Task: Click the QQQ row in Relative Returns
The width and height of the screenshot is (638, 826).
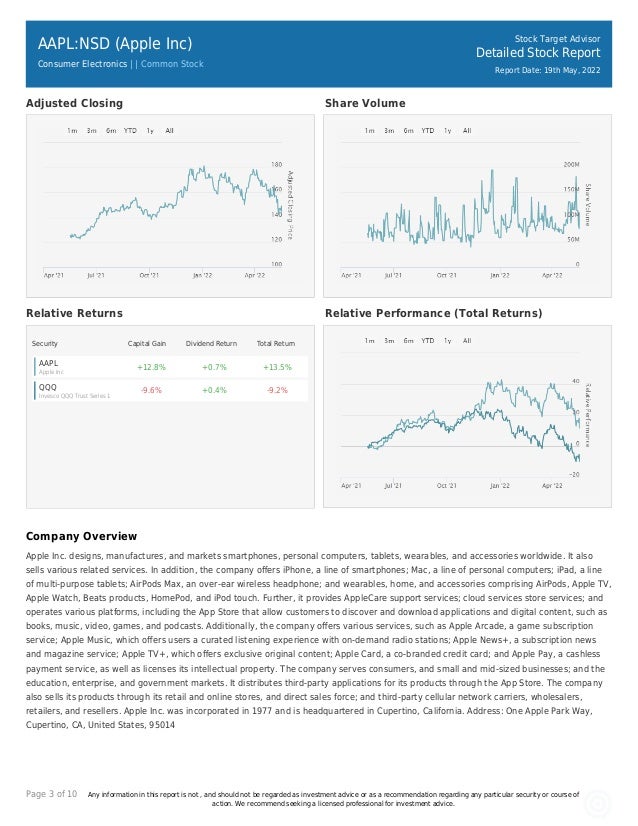Action: [x=171, y=390]
